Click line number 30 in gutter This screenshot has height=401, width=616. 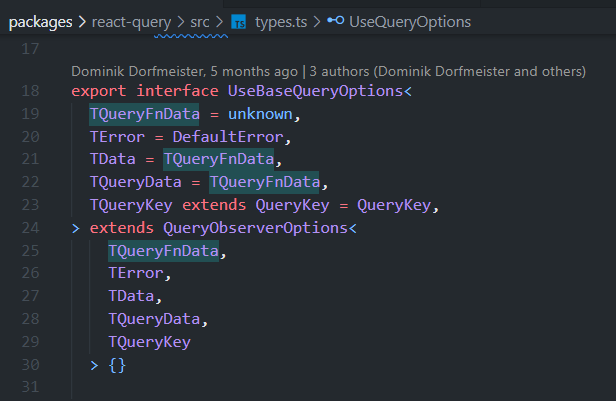click(30, 365)
